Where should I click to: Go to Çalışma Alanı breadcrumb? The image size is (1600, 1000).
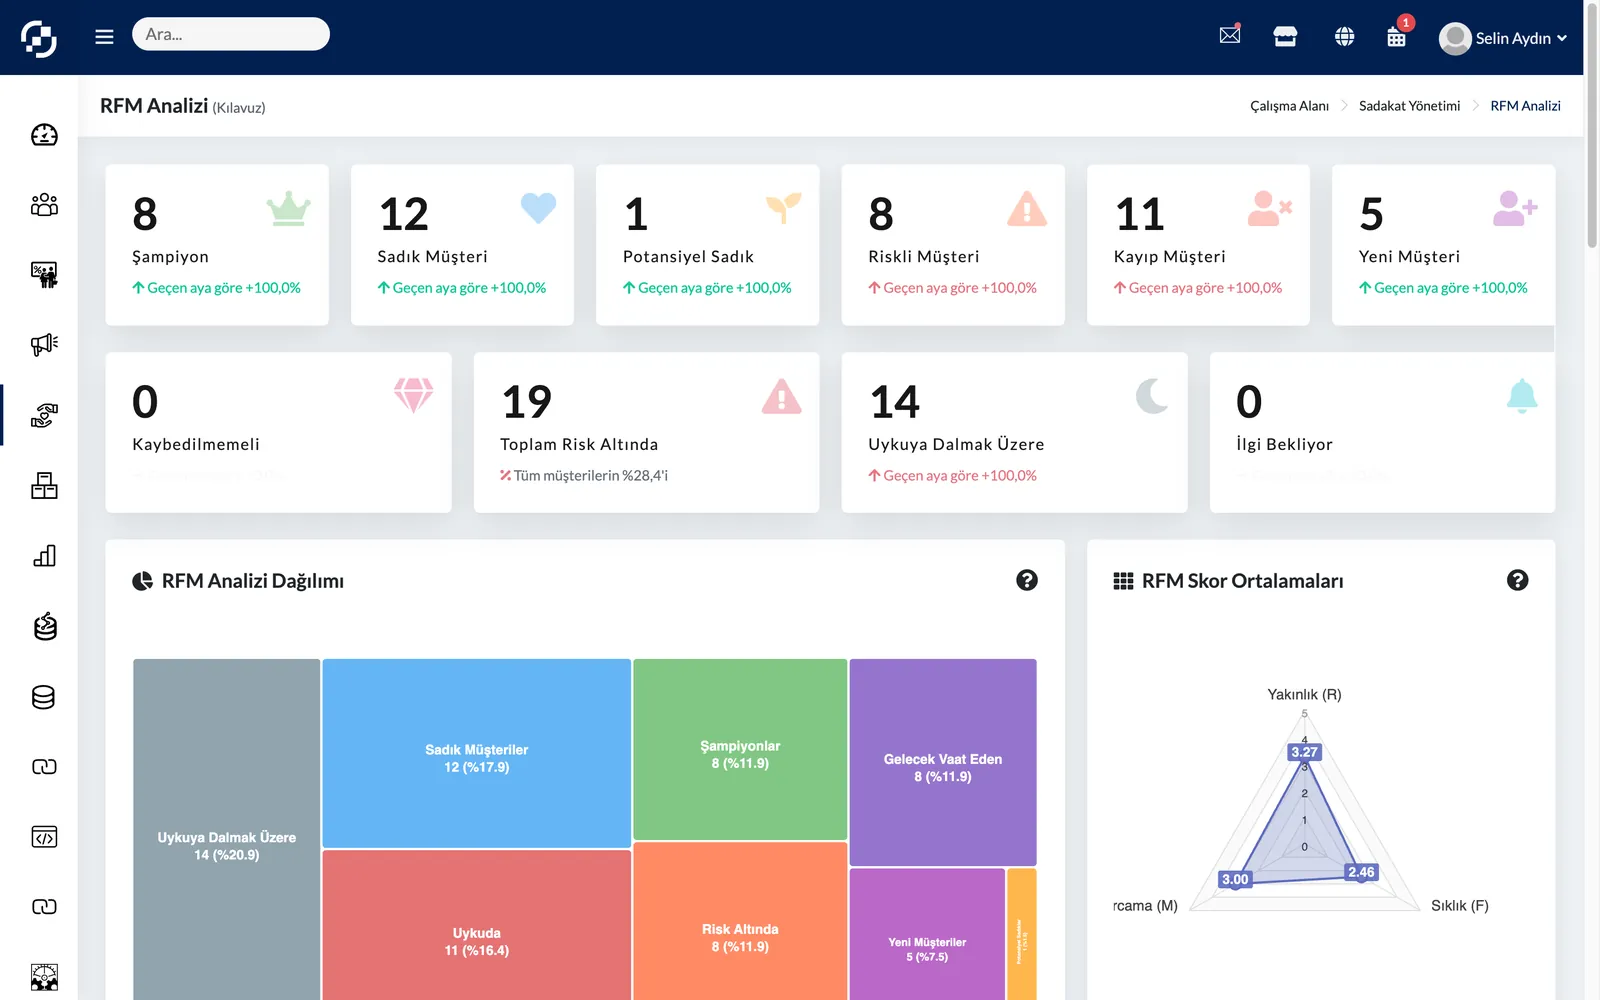(x=1289, y=106)
